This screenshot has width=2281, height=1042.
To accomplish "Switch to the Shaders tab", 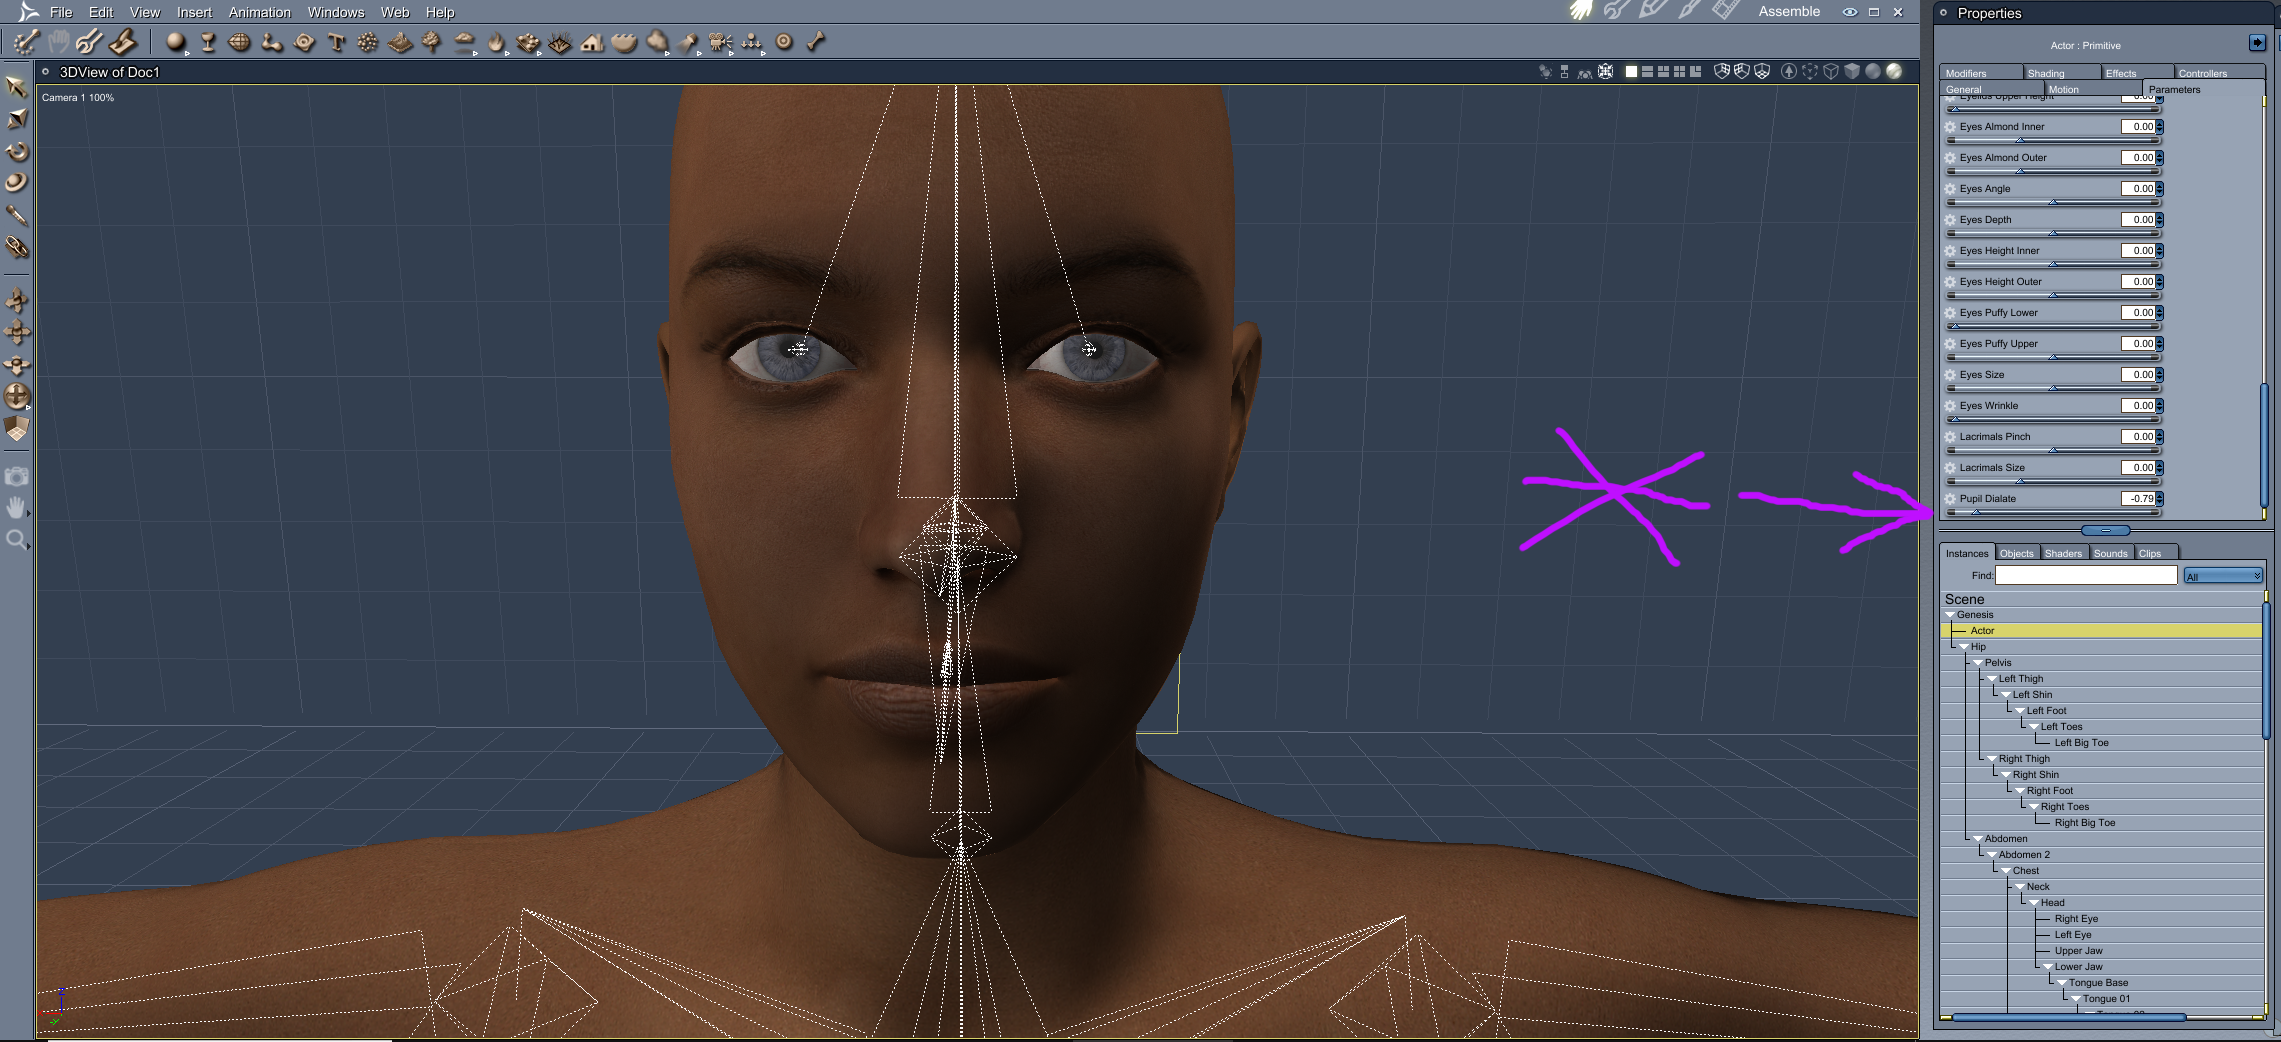I will pyautogui.click(x=2063, y=553).
